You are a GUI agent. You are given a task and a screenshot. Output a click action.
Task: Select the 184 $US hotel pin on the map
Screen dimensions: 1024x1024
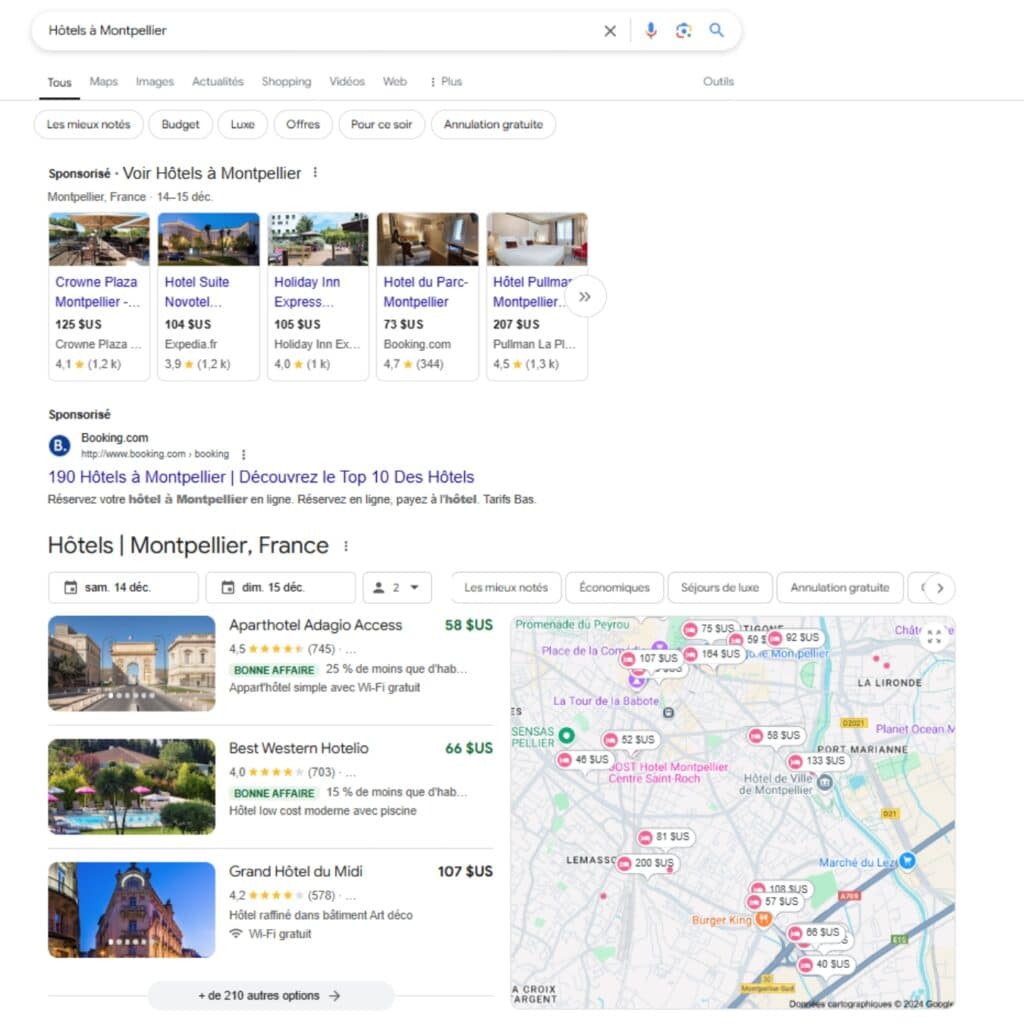click(712, 654)
